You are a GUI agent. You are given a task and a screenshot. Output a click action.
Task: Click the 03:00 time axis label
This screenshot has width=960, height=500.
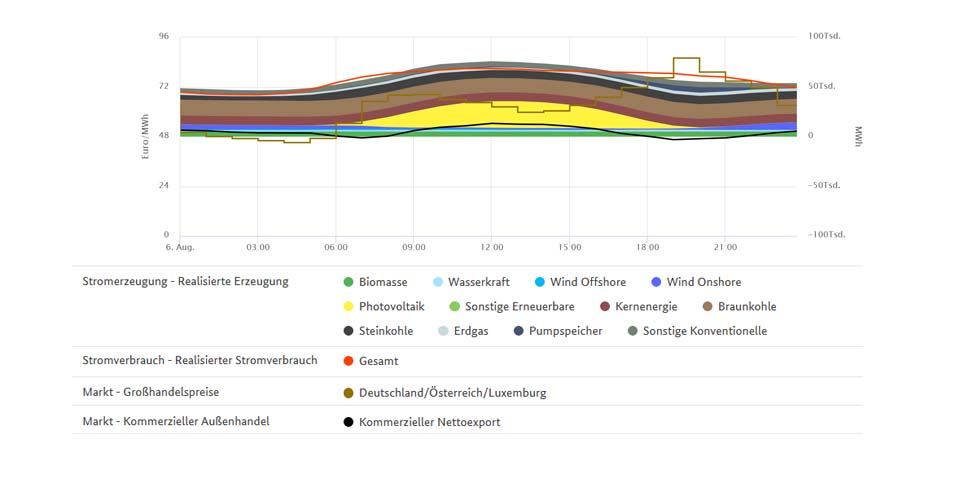coord(258,247)
